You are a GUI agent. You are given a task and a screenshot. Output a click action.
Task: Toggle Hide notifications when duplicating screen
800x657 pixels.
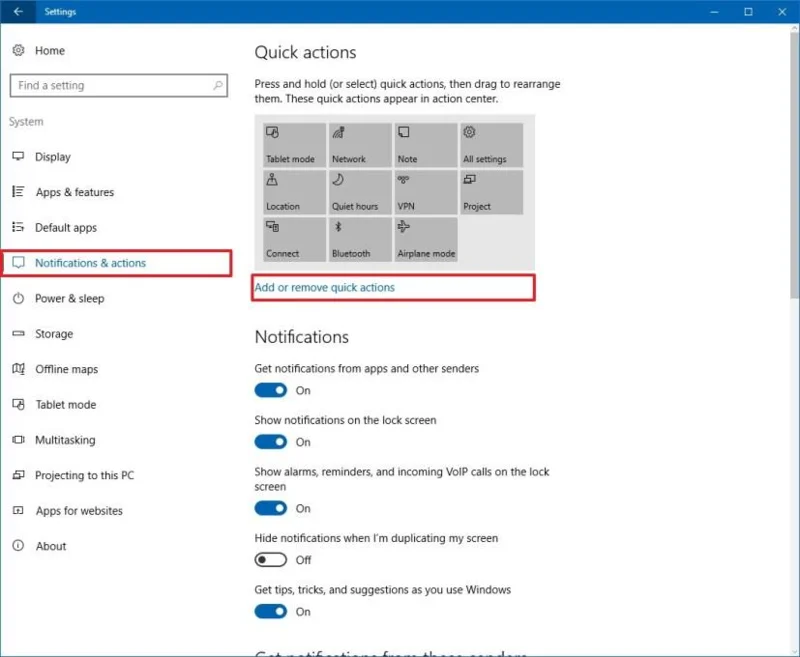click(270, 560)
